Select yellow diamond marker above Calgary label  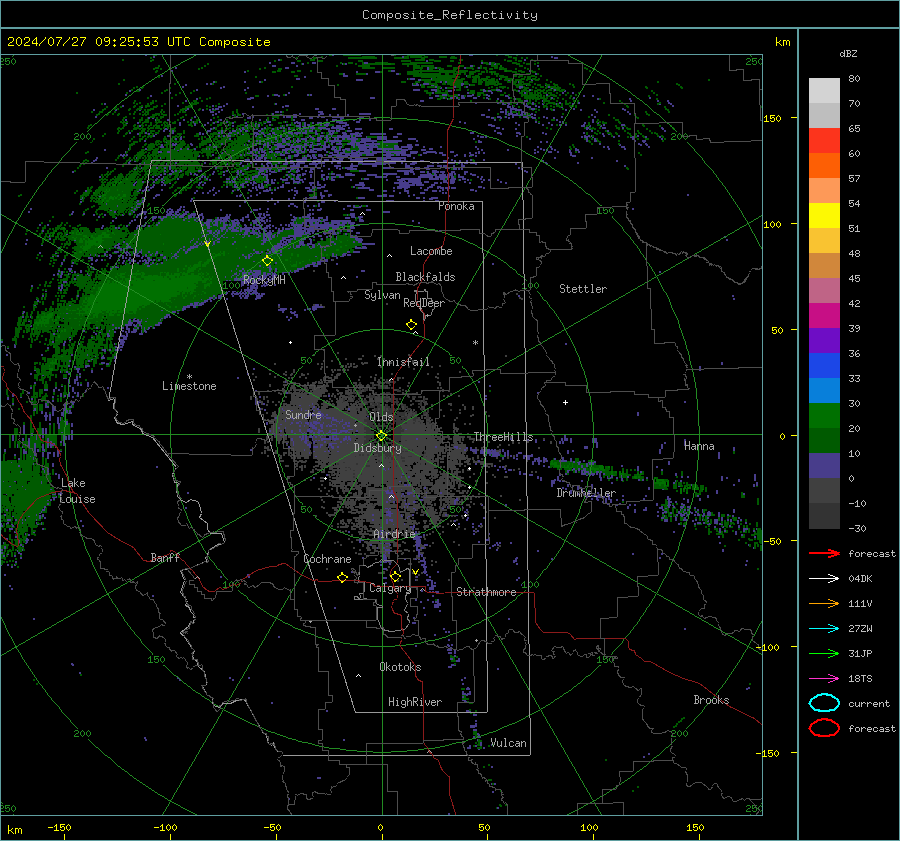[395, 576]
